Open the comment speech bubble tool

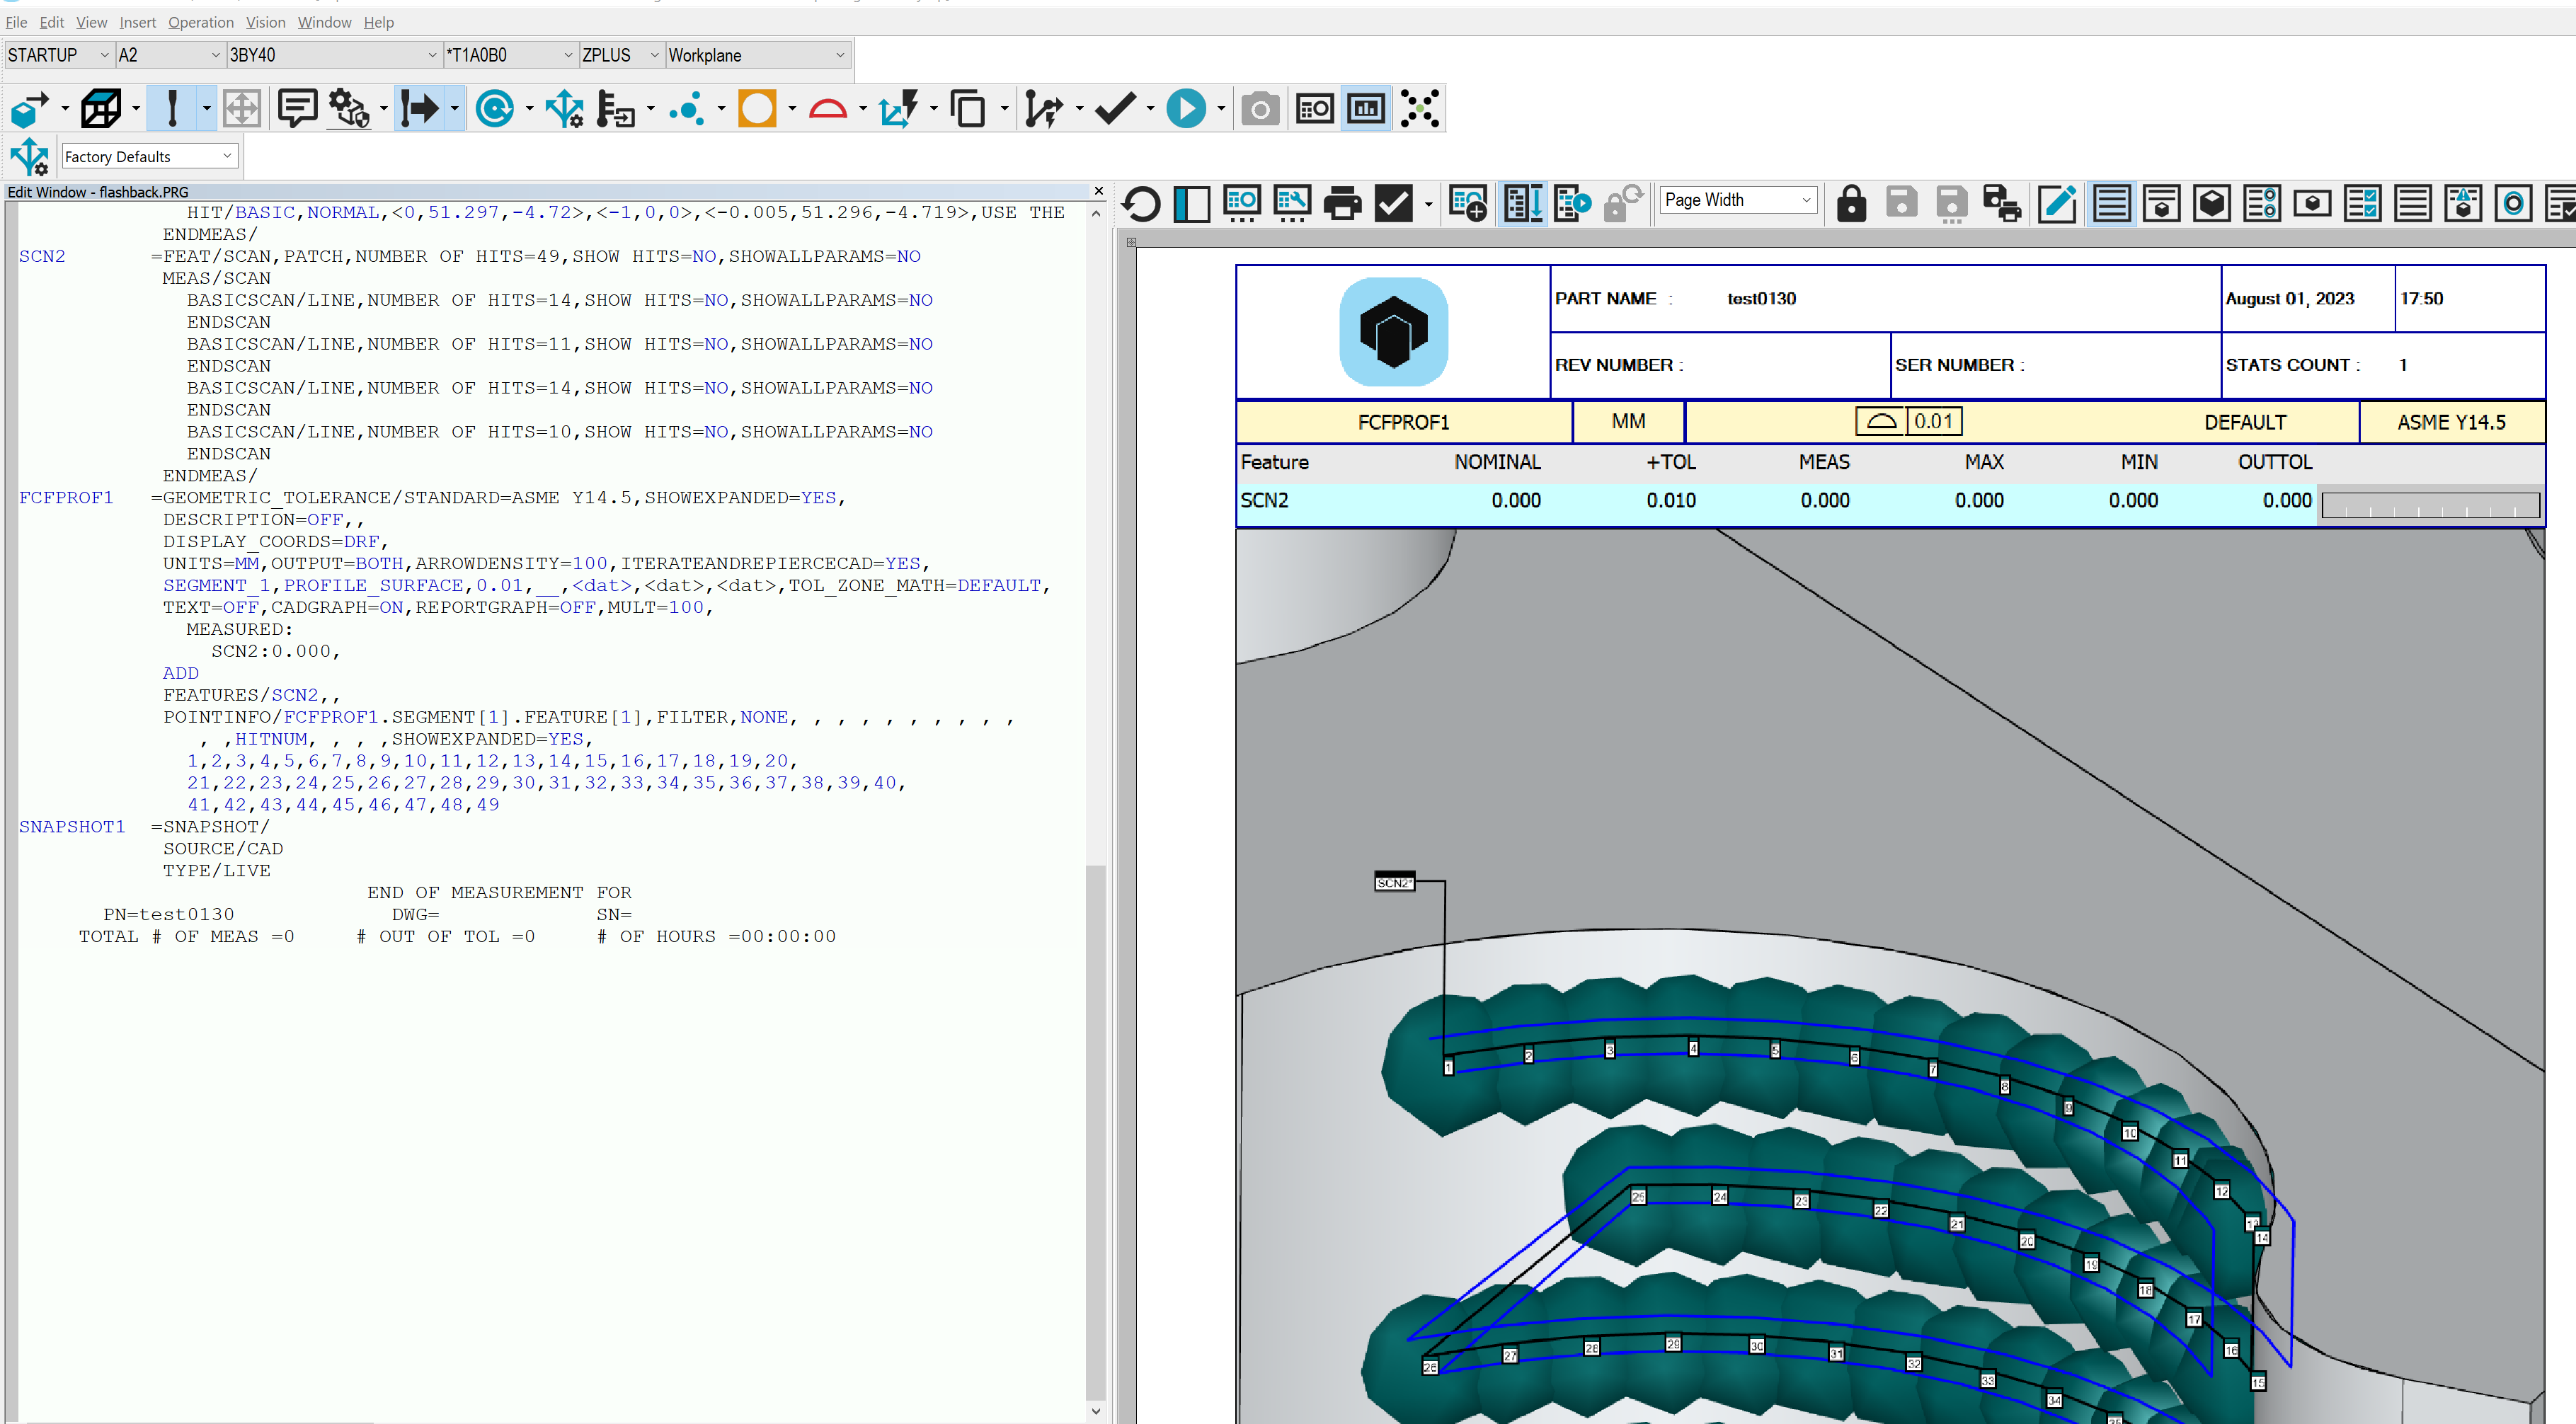[297, 108]
